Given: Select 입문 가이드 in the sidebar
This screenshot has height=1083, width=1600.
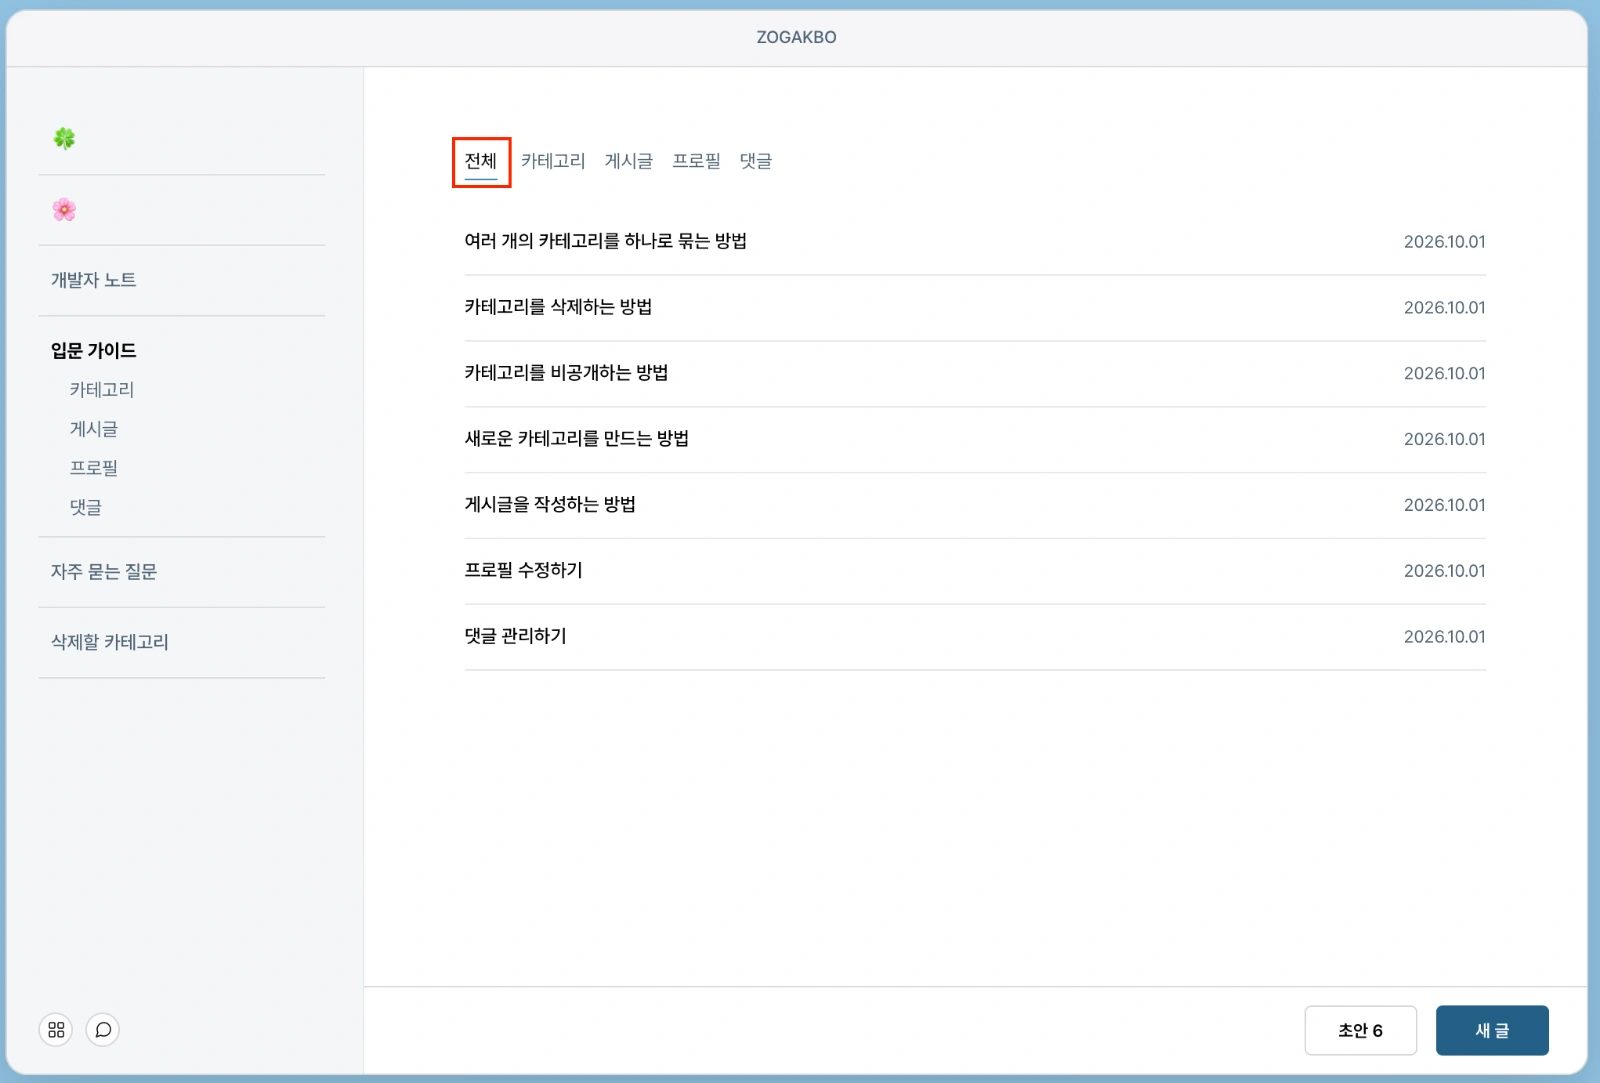Looking at the screenshot, I should click(x=94, y=351).
